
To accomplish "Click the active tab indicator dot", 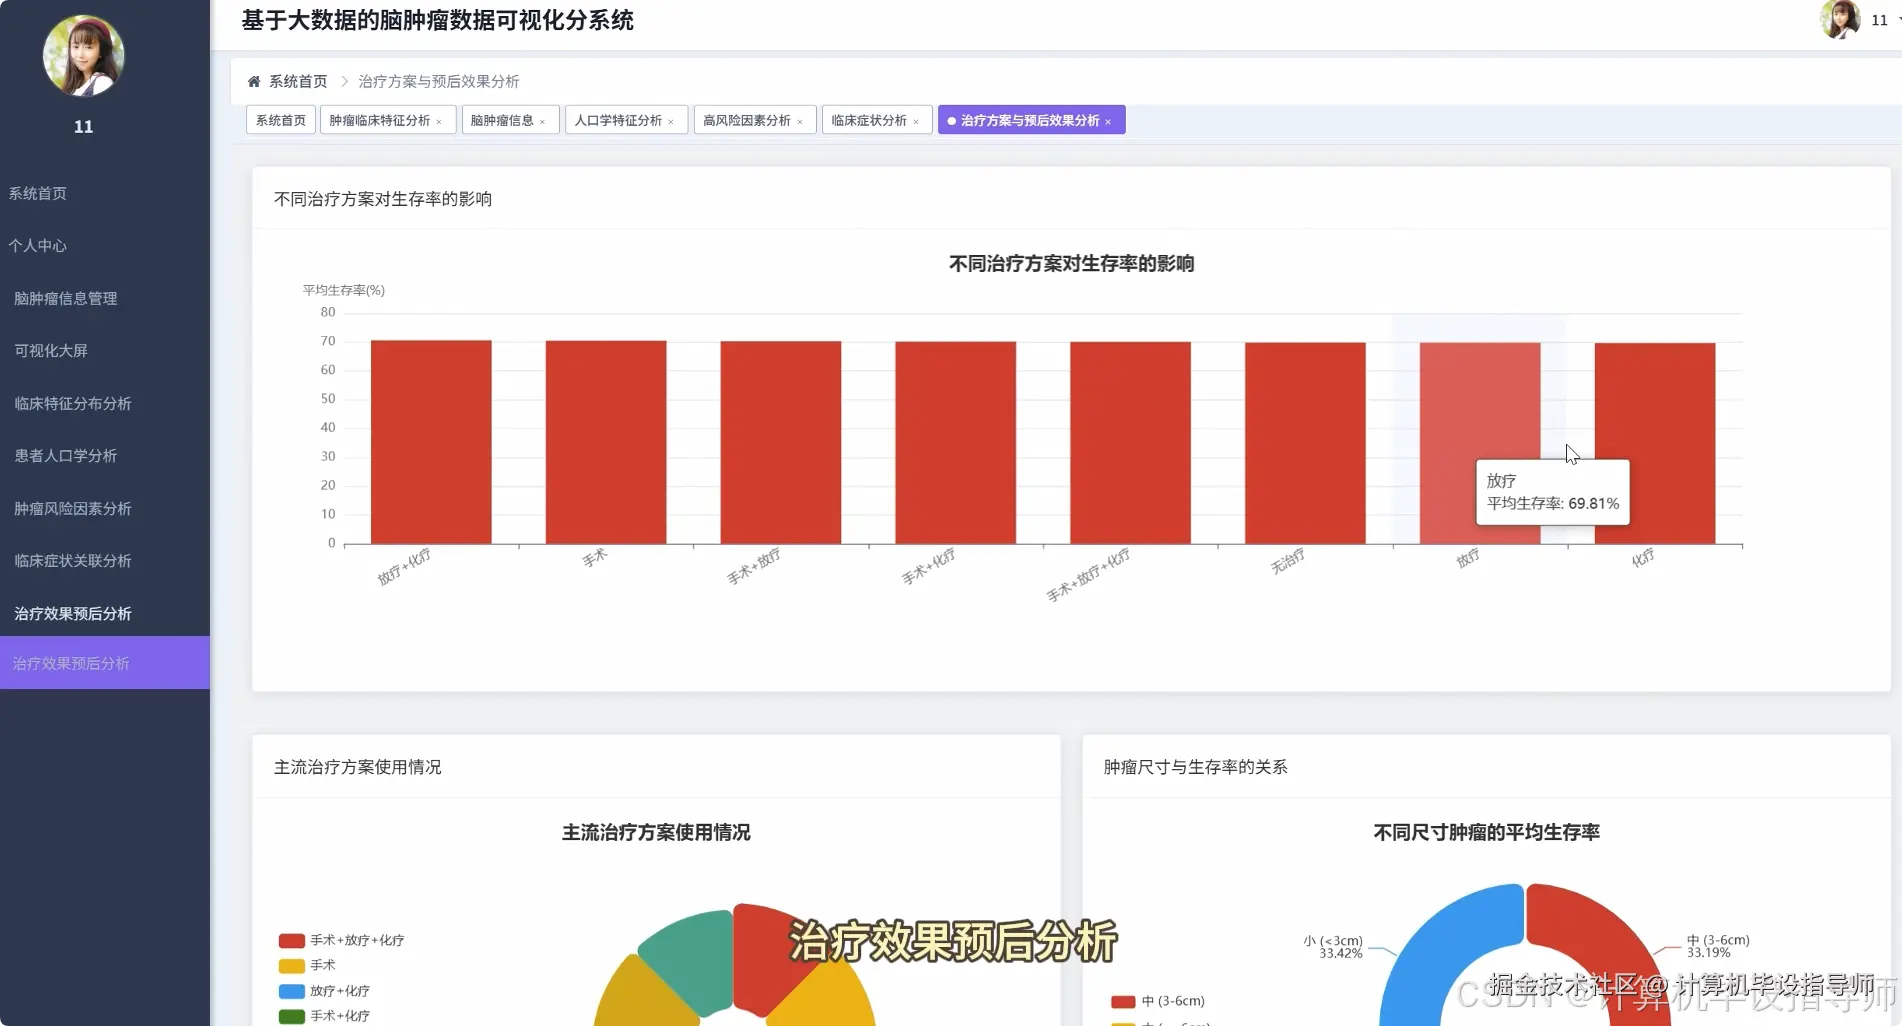I will (951, 120).
